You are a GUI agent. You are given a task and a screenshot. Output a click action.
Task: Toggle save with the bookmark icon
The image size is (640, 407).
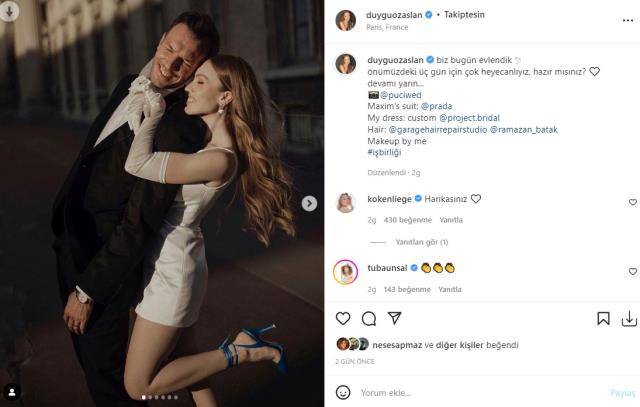(x=603, y=318)
